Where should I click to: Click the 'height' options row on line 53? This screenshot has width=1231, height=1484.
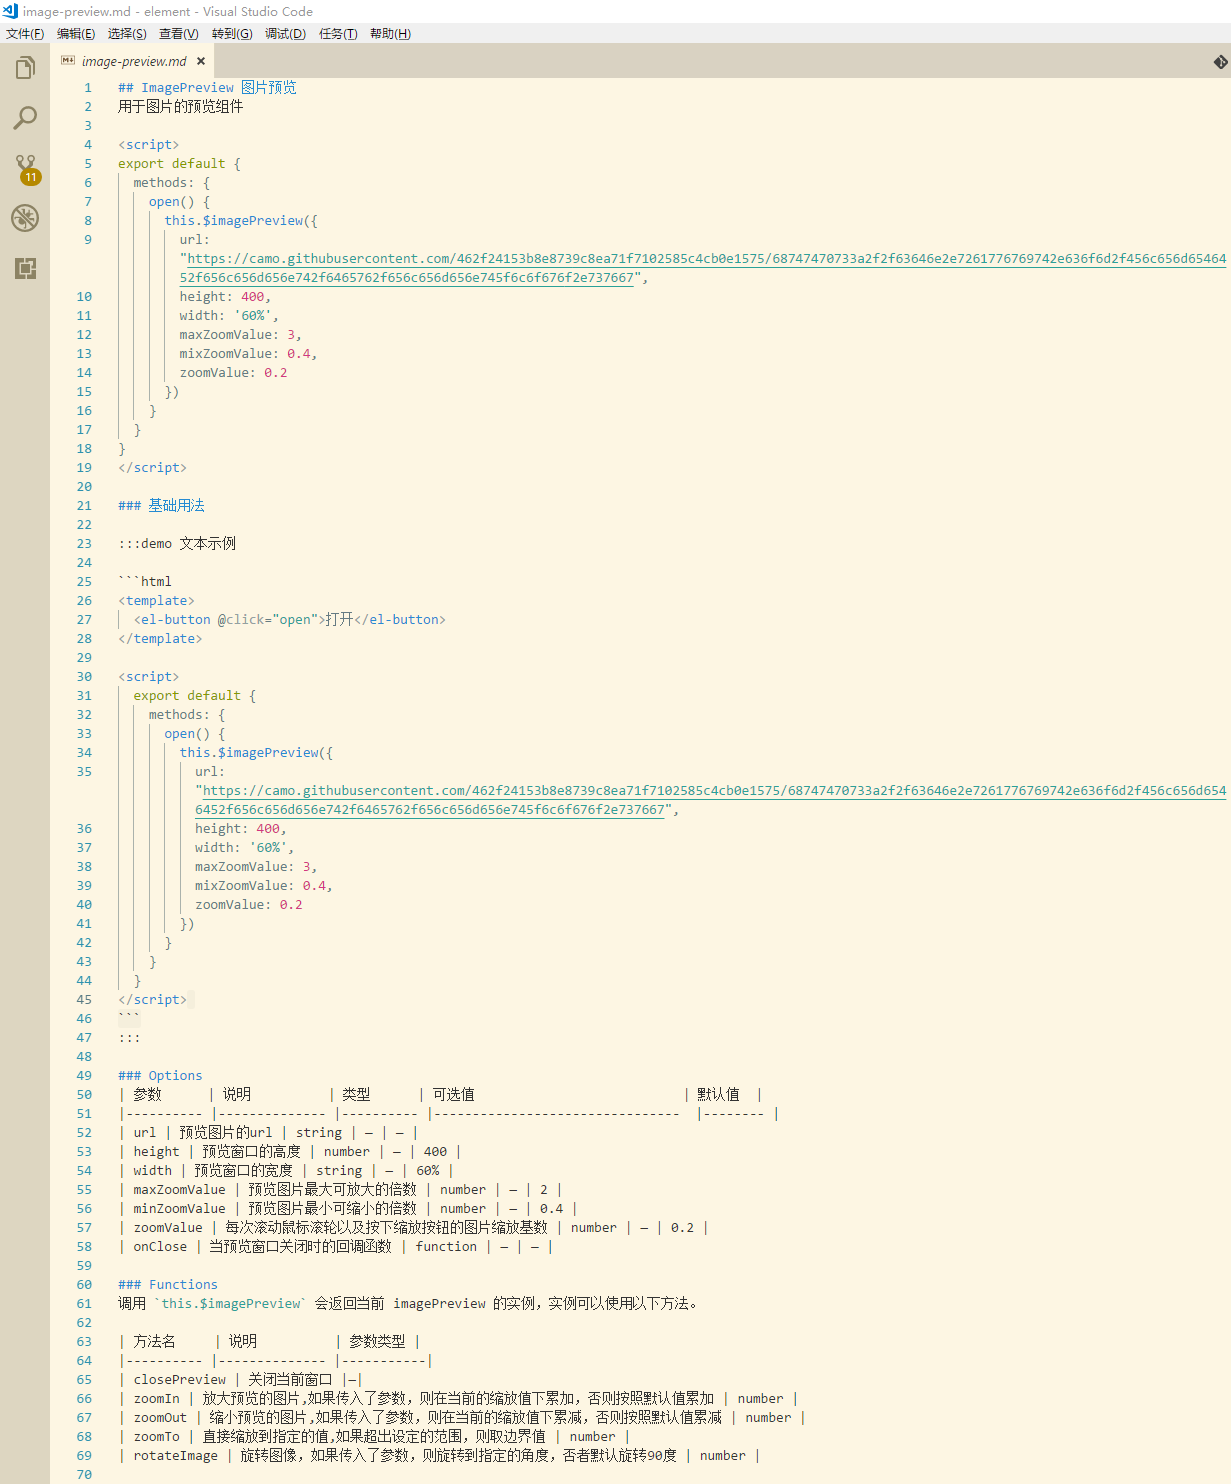pyautogui.click(x=290, y=1152)
